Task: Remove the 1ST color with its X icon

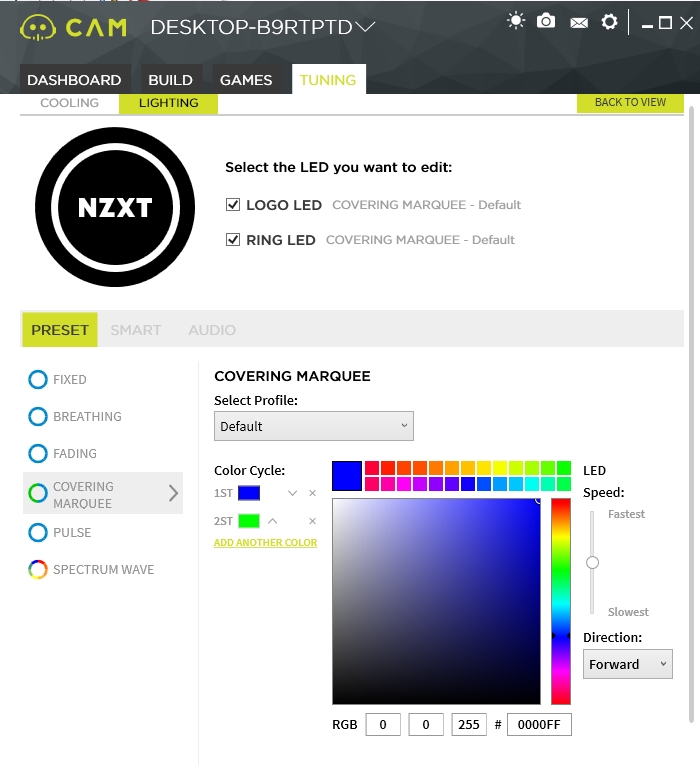Action: tap(313, 493)
